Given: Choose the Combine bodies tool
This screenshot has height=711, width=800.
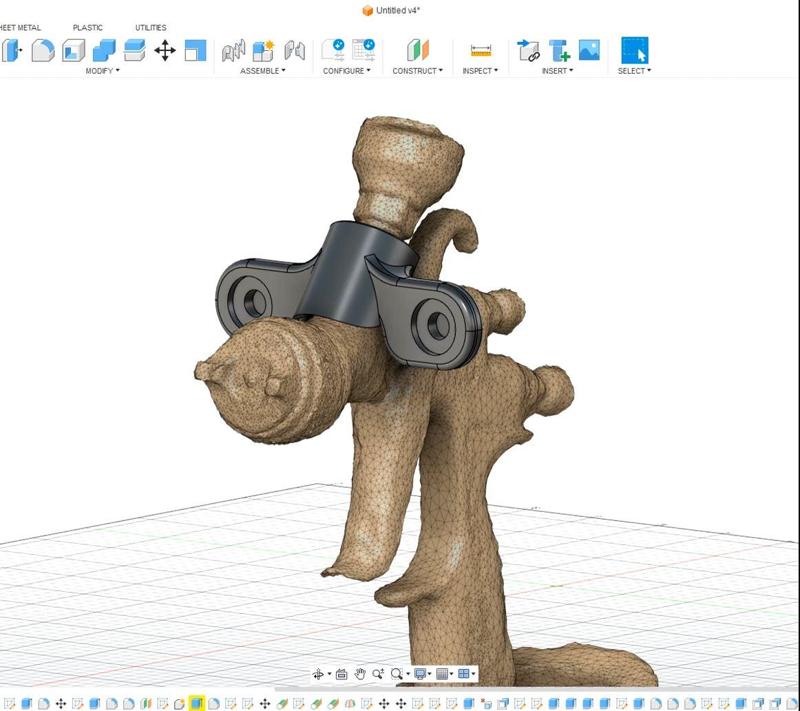Looking at the screenshot, I should pyautogui.click(x=104, y=50).
